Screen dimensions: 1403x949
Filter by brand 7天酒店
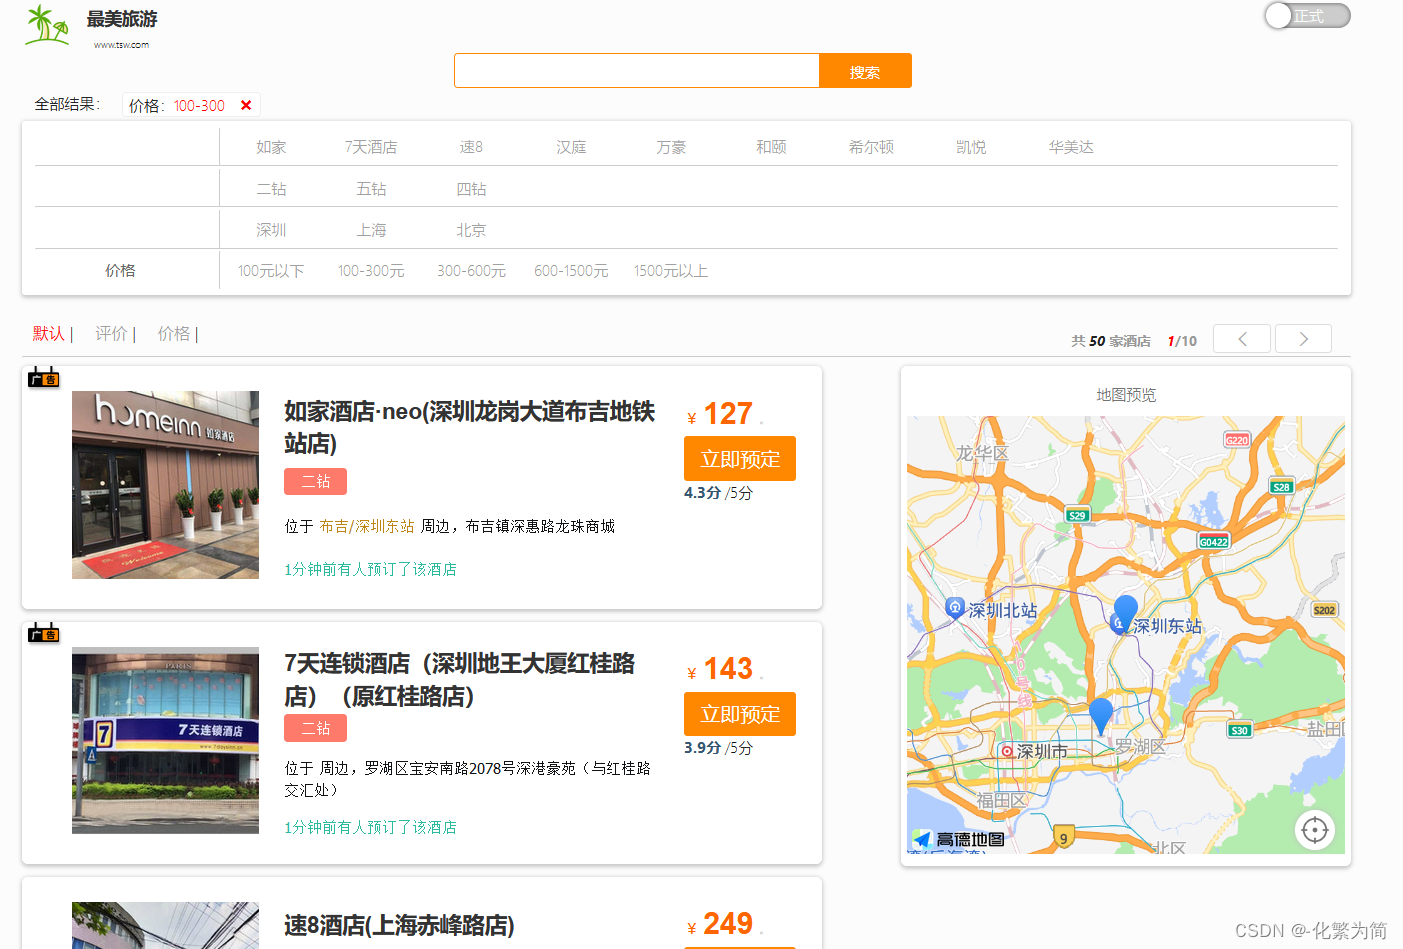[371, 147]
